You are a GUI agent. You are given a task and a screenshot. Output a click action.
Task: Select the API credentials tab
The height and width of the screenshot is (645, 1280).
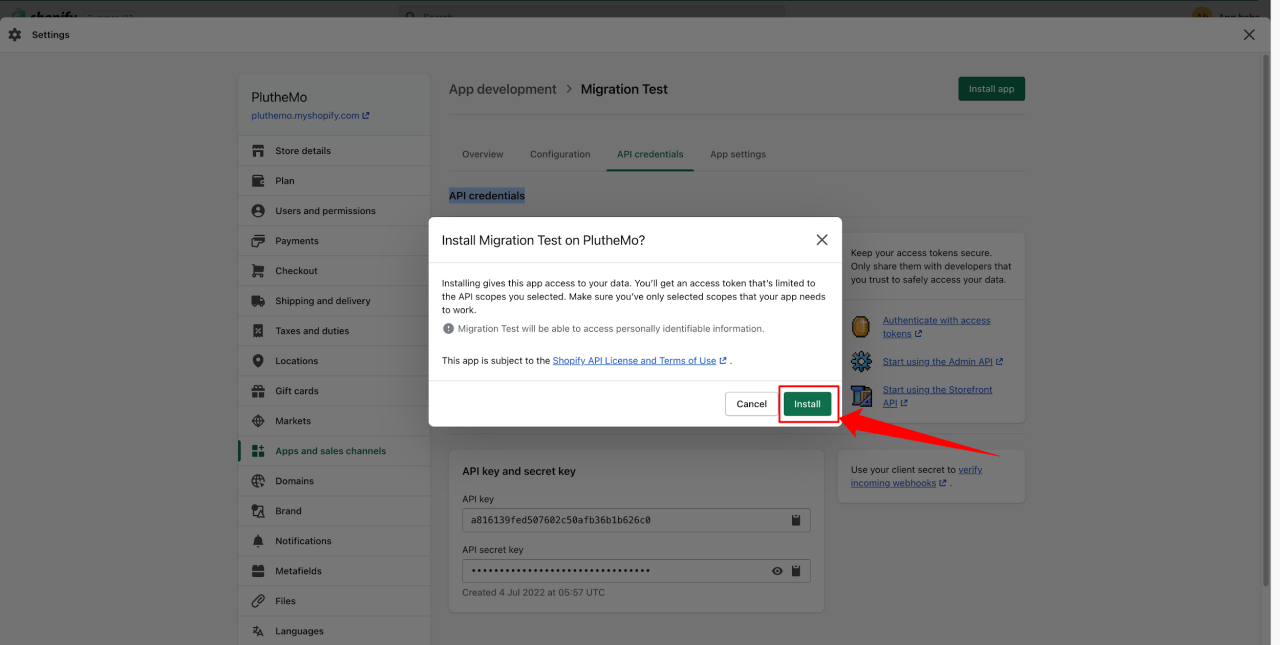coord(650,154)
